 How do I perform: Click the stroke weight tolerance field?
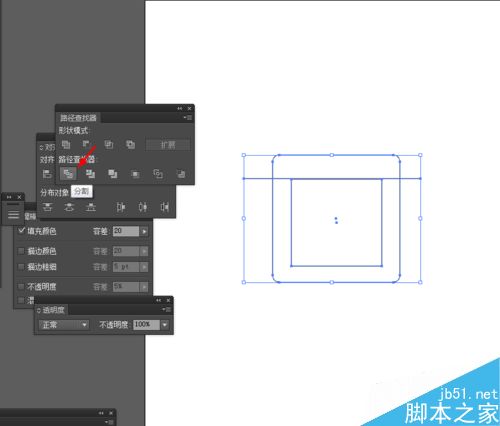click(x=126, y=267)
